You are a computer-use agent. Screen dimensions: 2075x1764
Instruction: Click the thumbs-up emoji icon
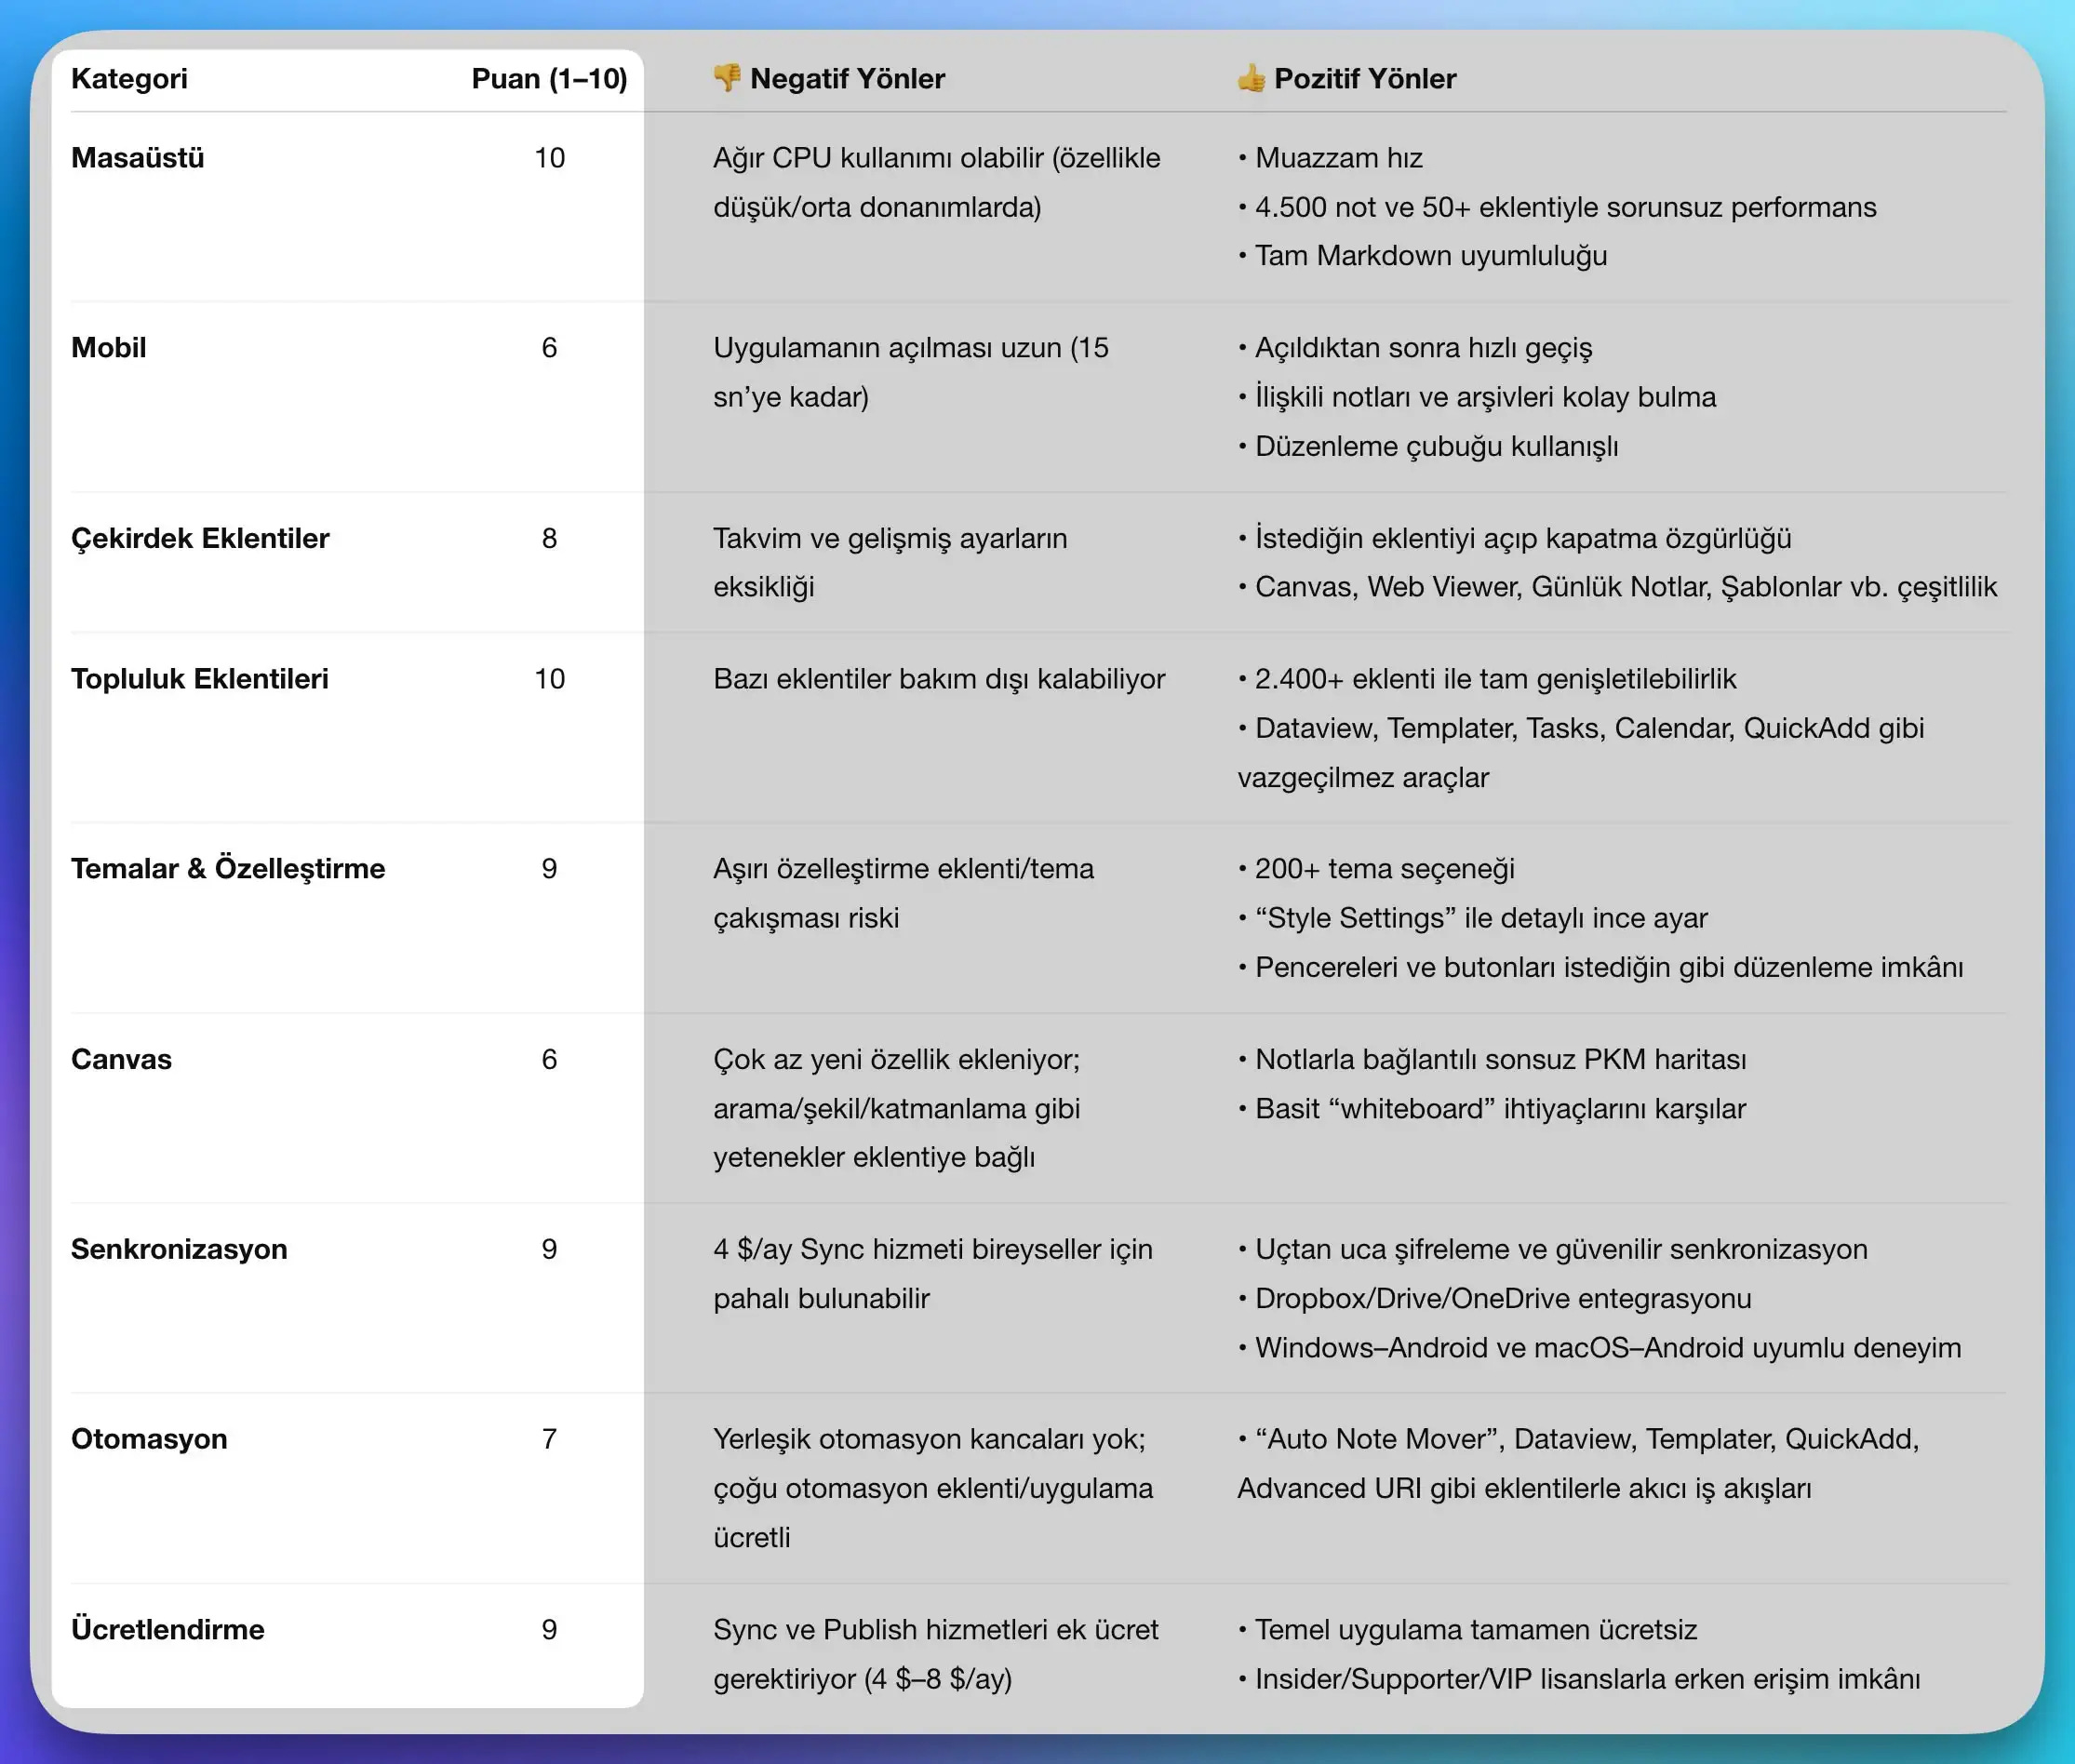[x=1251, y=78]
